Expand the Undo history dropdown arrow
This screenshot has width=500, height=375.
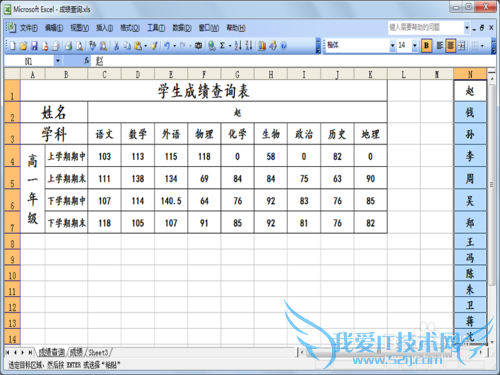[174, 46]
